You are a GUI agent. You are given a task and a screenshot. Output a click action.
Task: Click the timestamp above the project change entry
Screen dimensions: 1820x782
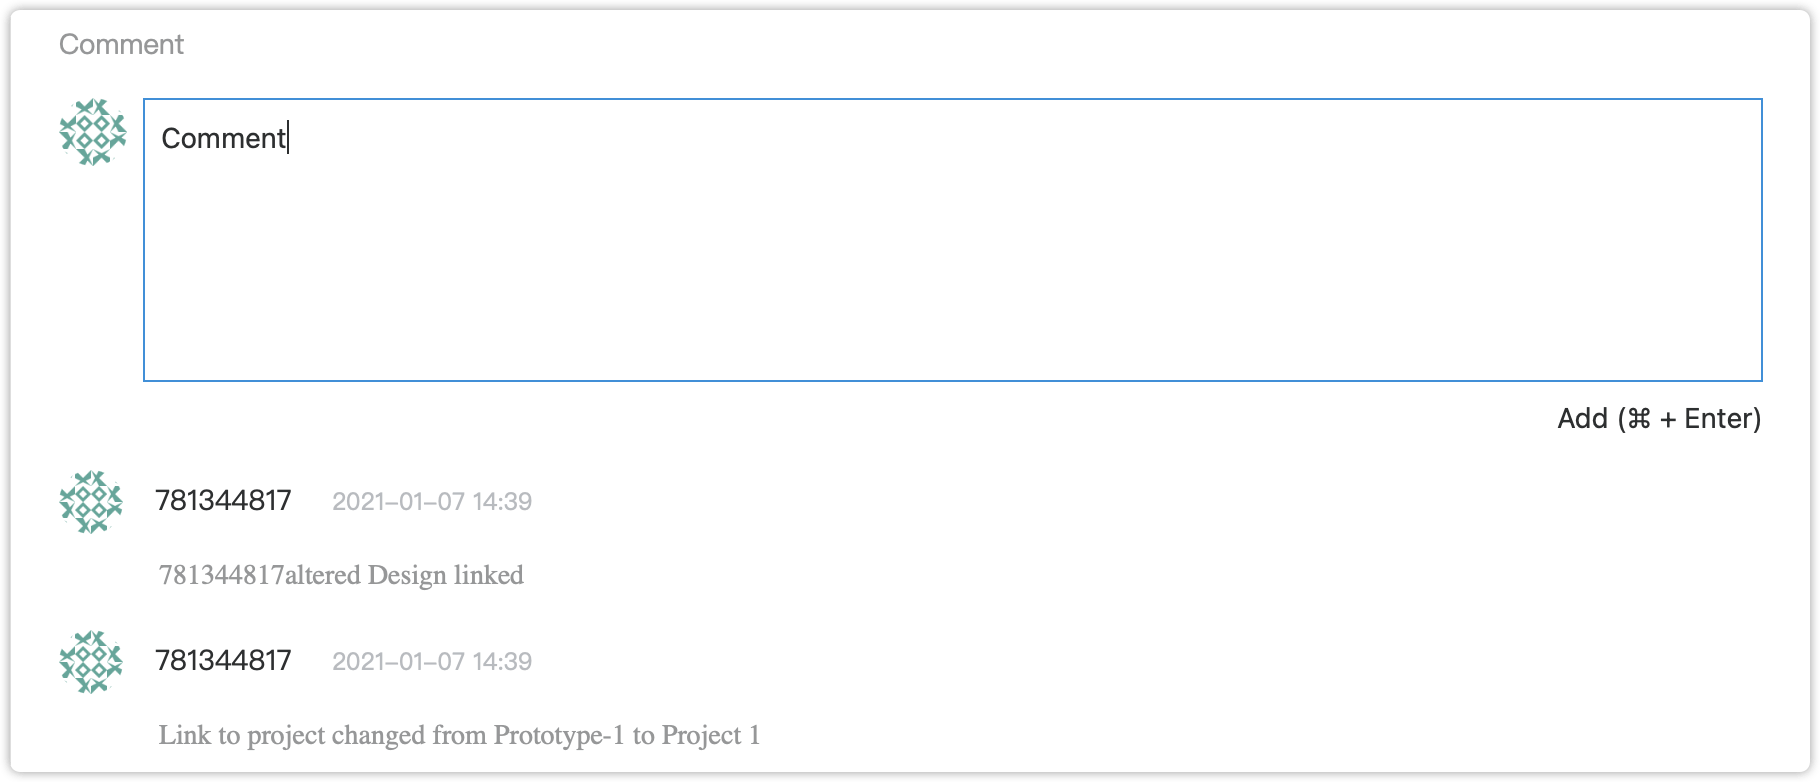point(432,661)
